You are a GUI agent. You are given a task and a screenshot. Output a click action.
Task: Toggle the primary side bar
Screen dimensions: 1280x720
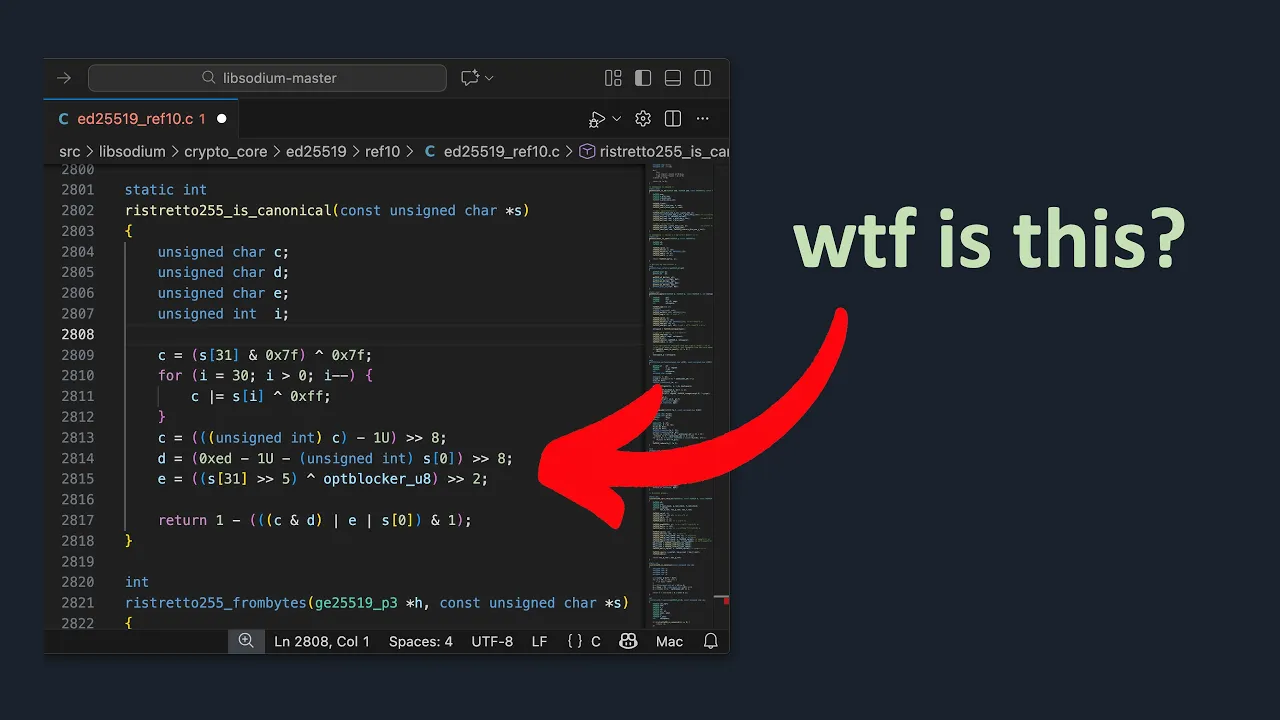[643, 78]
